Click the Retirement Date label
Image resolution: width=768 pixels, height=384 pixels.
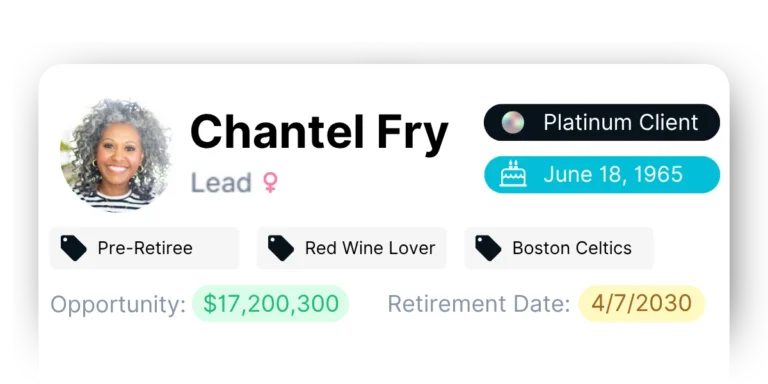[x=479, y=304]
